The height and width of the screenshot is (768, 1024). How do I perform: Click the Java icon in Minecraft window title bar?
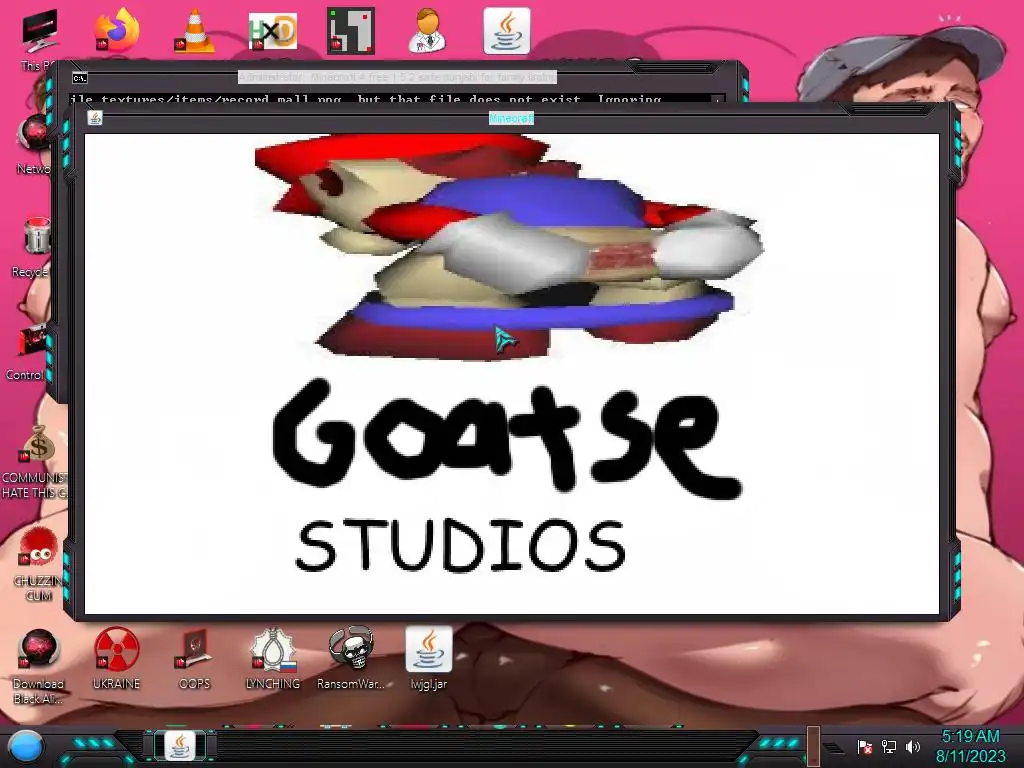click(x=95, y=118)
